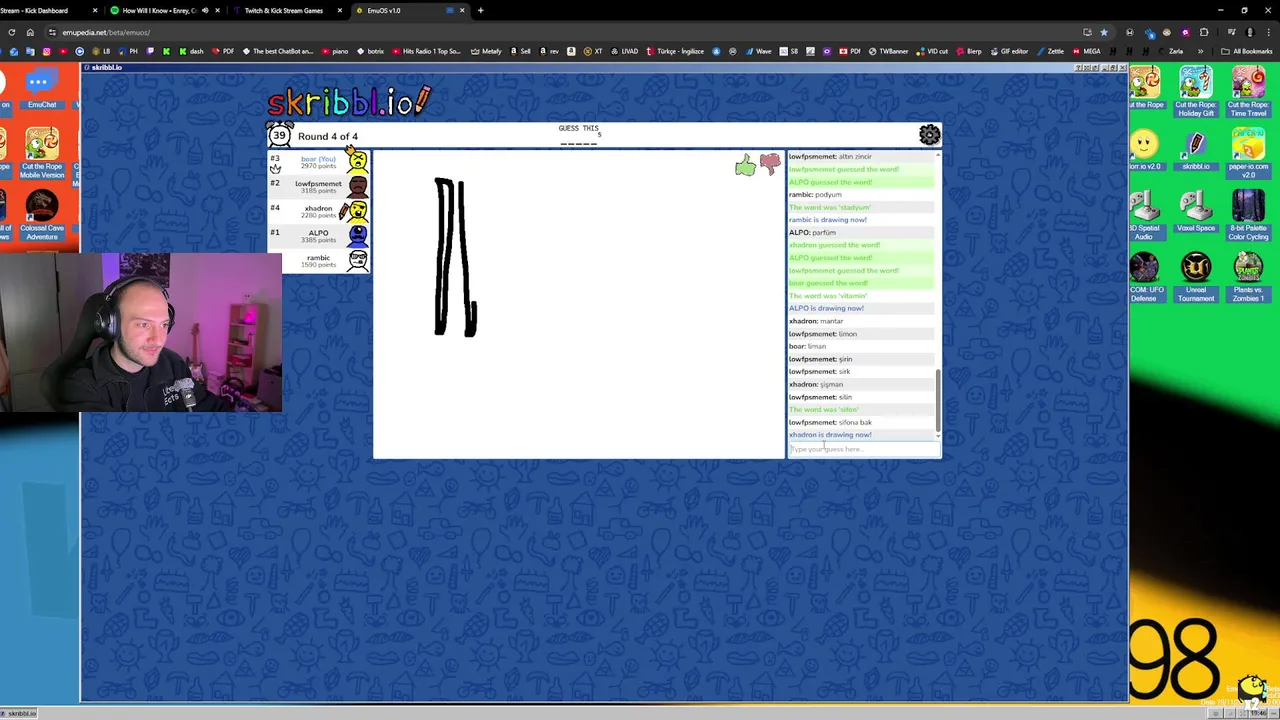Viewport: 1280px width, 720px height.
Task: Click 'Round 4 of 4' text
Action: pyautogui.click(x=327, y=136)
